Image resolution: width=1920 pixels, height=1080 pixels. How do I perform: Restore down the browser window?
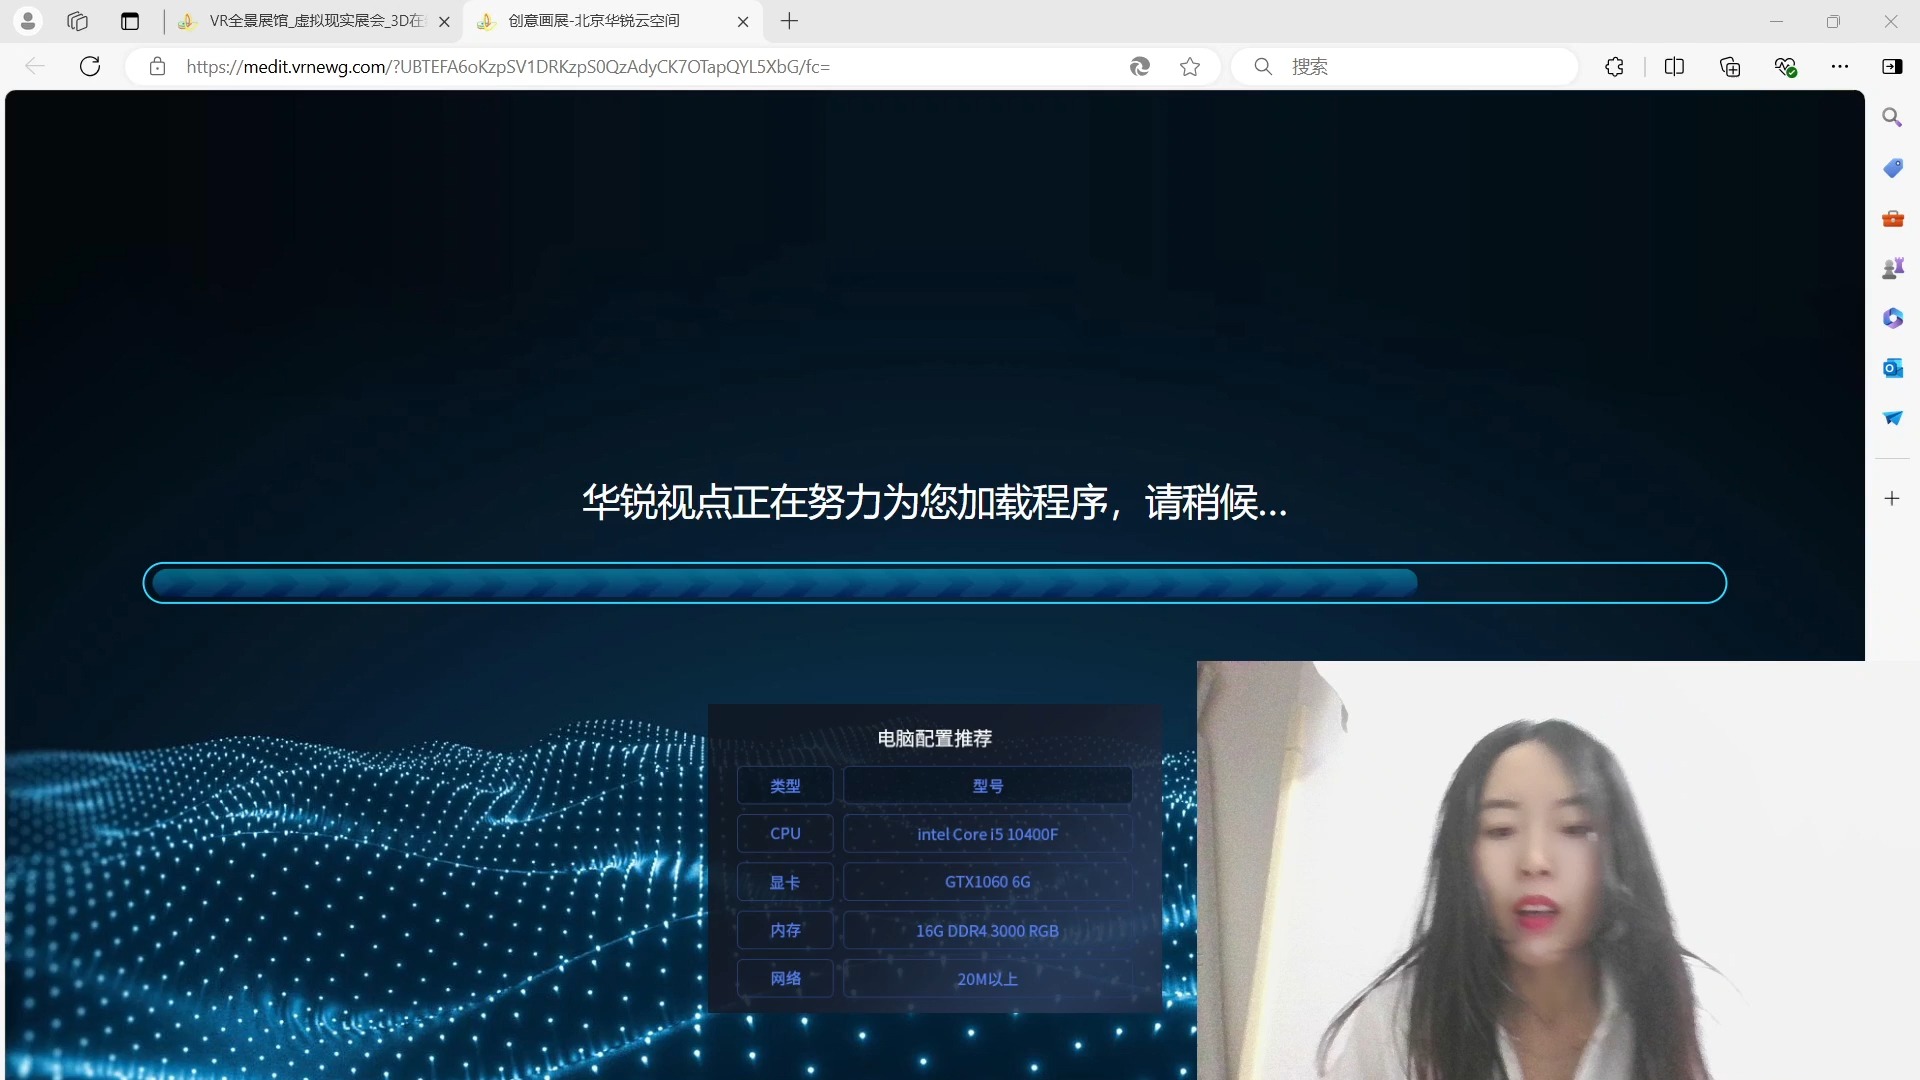click(1833, 21)
